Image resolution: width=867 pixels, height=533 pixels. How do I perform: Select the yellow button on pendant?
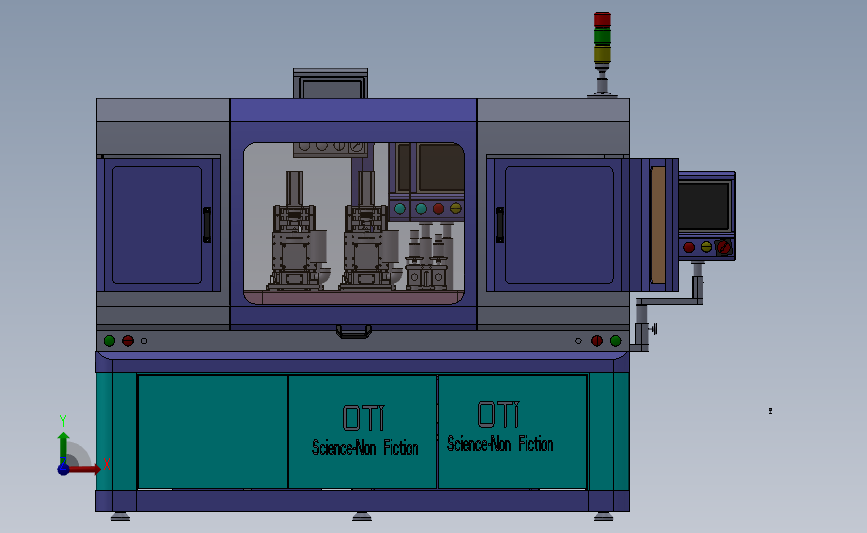[706, 247]
